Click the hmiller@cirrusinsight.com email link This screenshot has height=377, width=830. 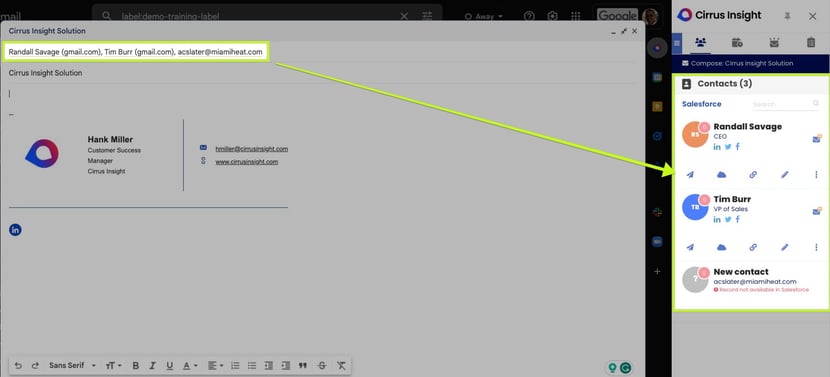pos(251,149)
